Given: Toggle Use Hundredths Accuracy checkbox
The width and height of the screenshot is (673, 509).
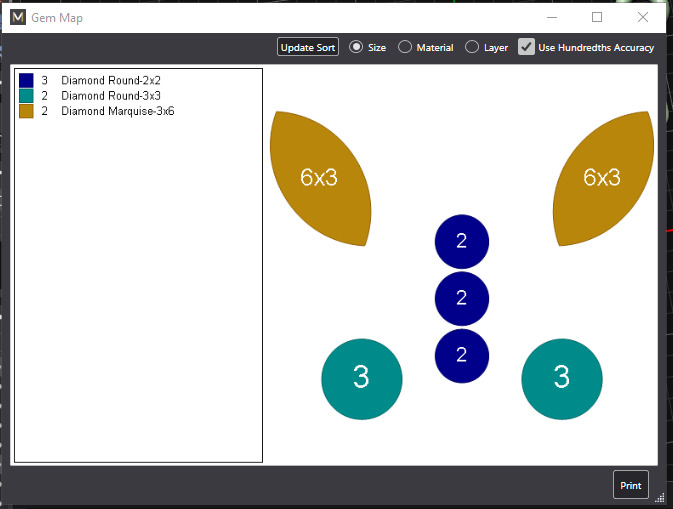Looking at the screenshot, I should pyautogui.click(x=526, y=47).
